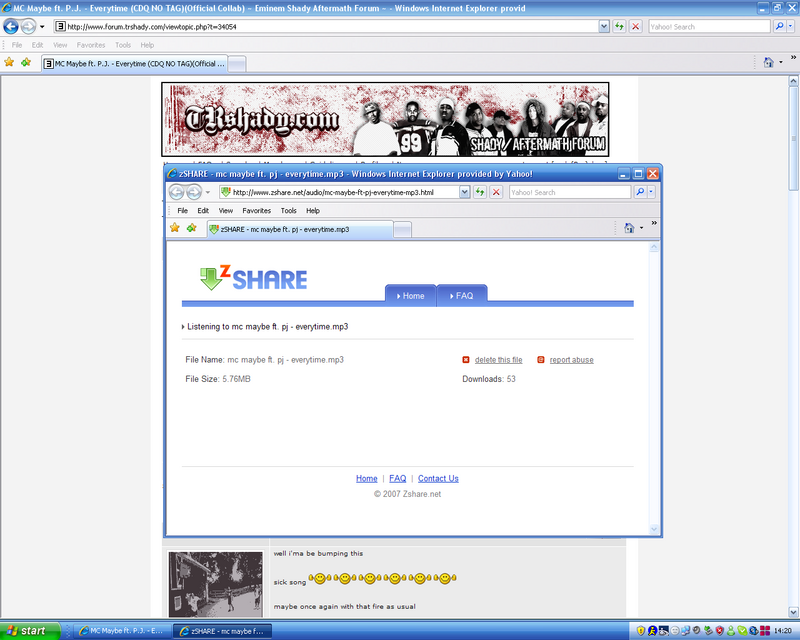Click the yellow shield tray icon
This screenshot has width=800, height=640.
point(641,631)
